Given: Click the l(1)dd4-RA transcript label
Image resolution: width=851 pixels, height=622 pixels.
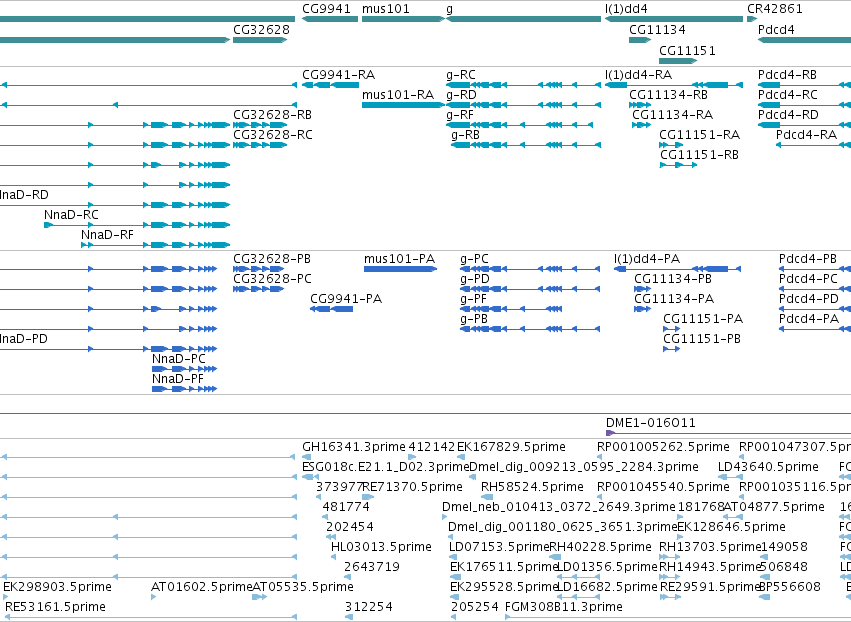Looking at the screenshot, I should tap(638, 75).
